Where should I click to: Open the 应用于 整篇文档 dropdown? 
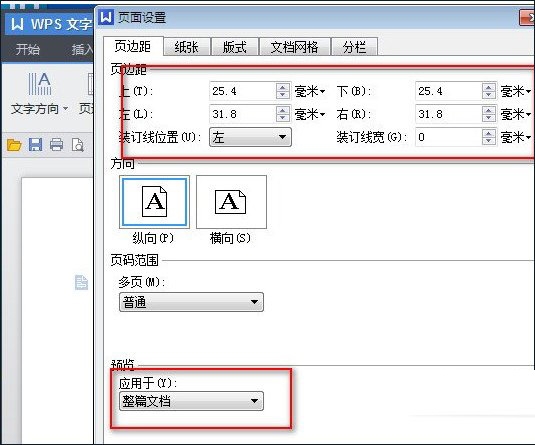click(x=191, y=401)
